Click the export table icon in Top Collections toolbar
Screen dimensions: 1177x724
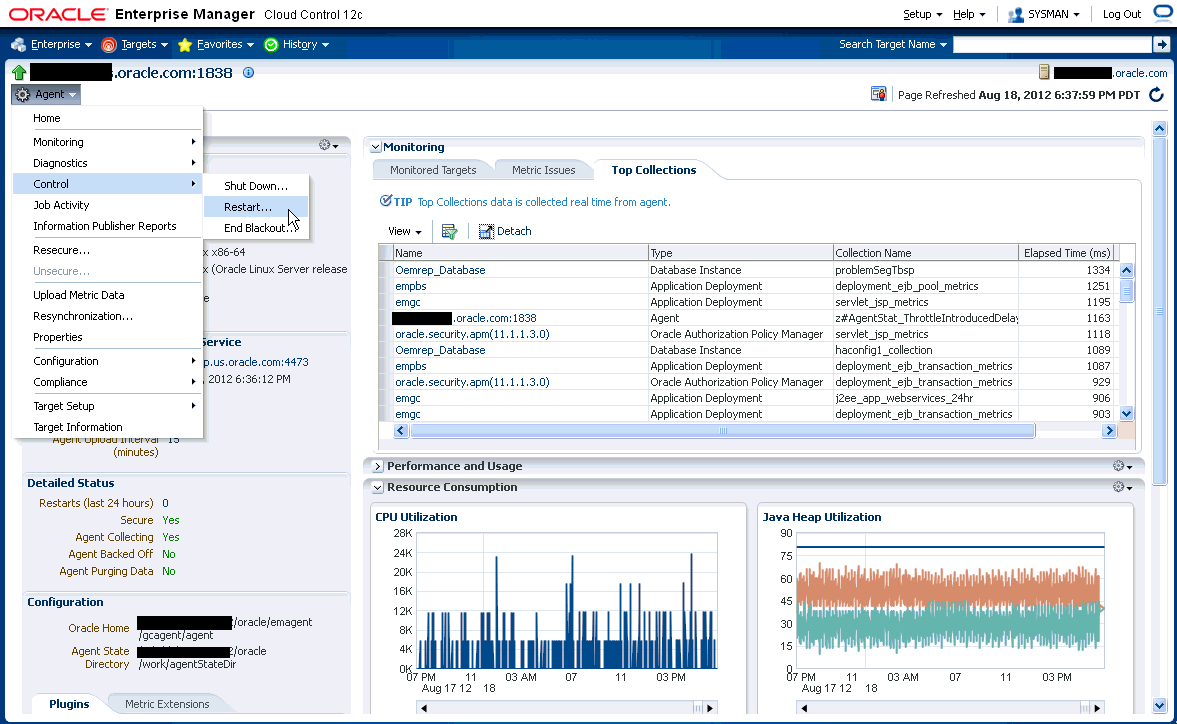[449, 232]
